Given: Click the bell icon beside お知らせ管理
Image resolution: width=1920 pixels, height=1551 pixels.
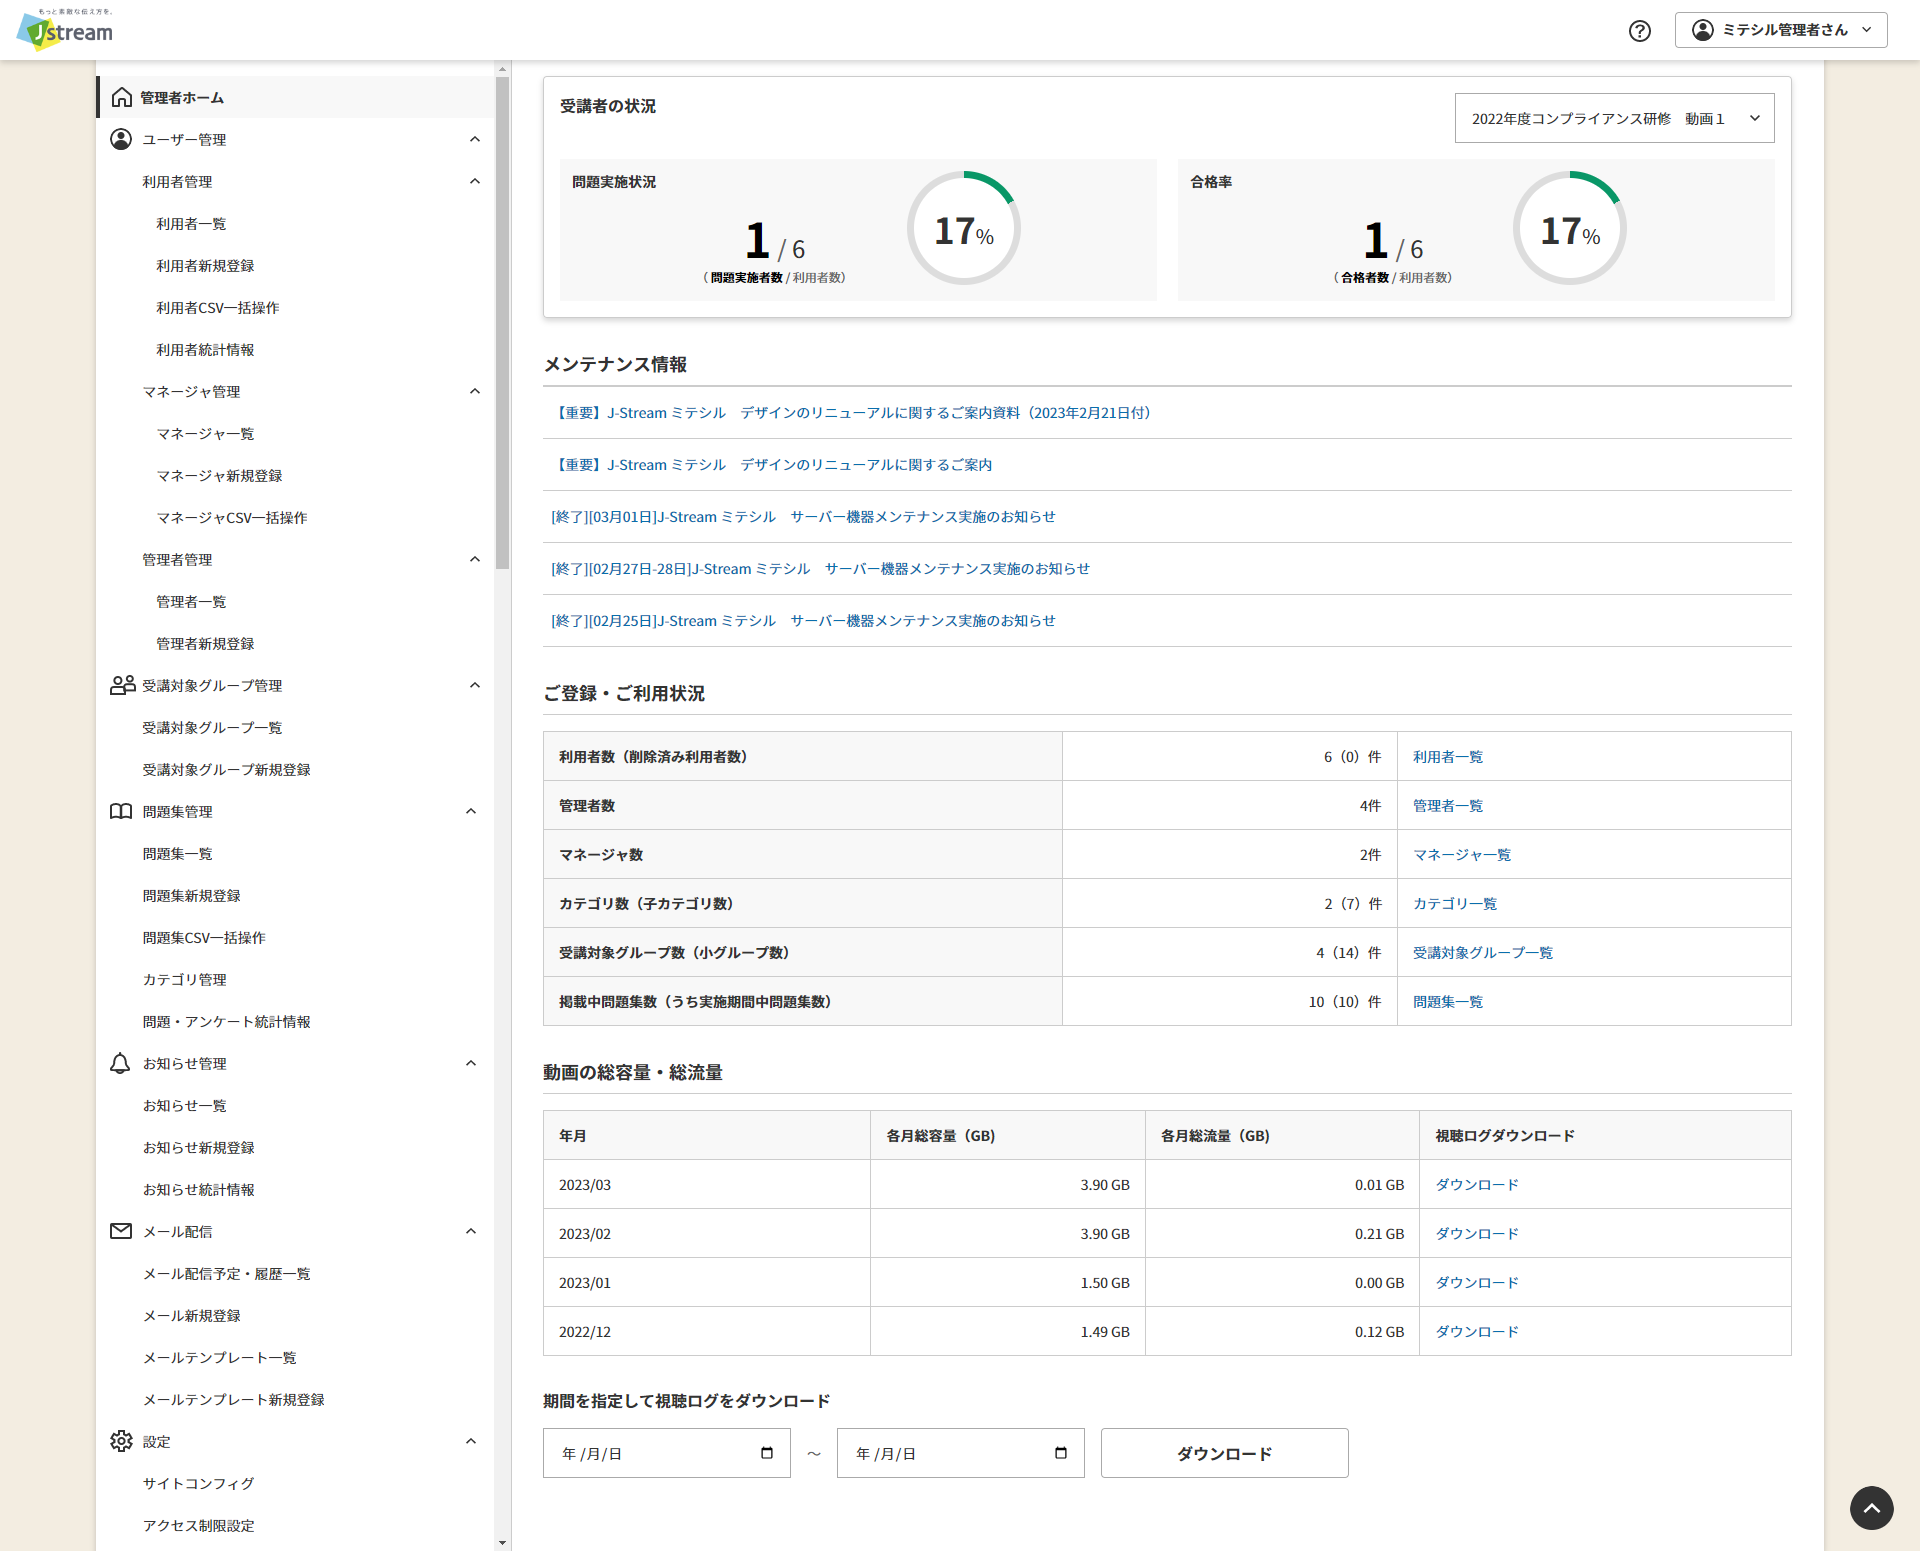Looking at the screenshot, I should tap(120, 1063).
